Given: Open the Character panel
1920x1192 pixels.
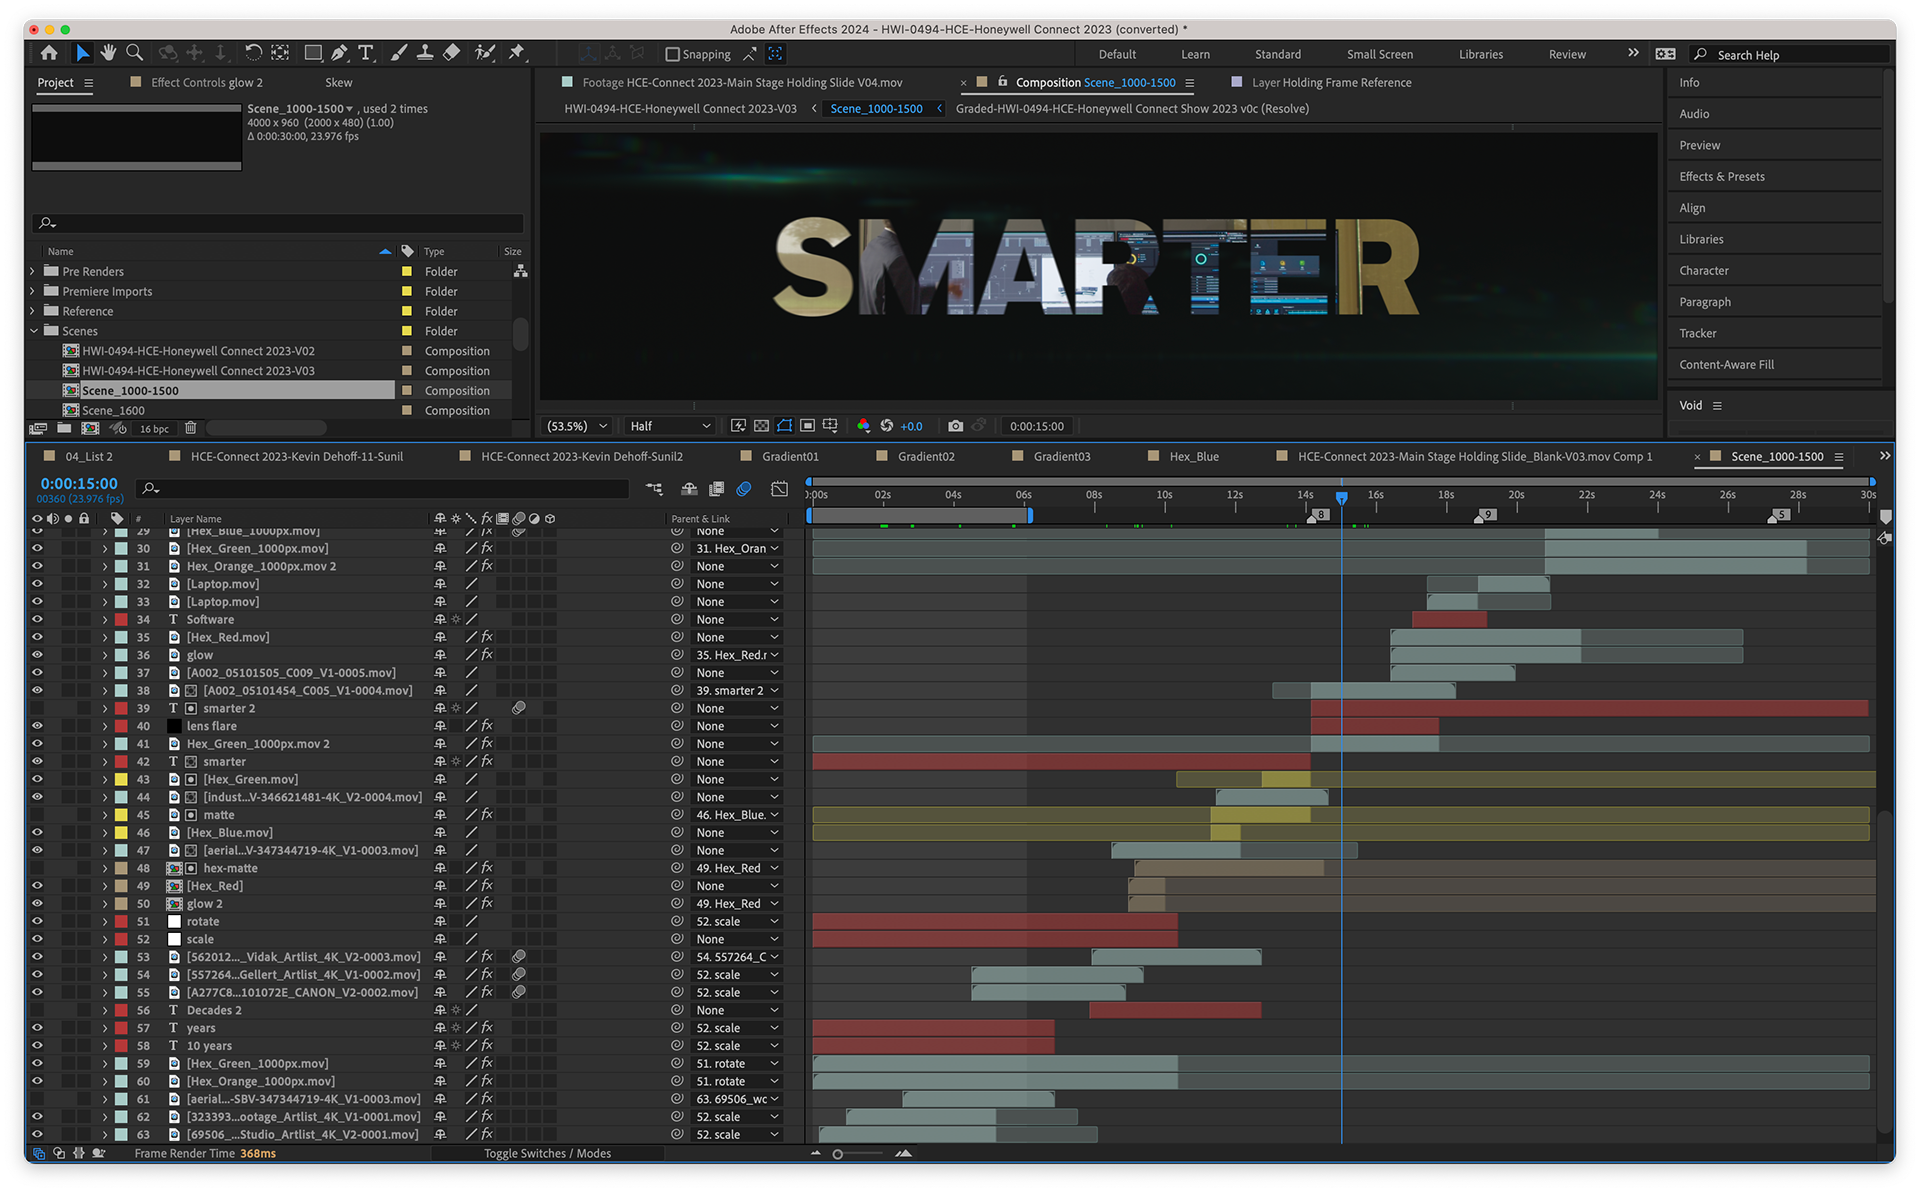Looking at the screenshot, I should tap(1704, 271).
